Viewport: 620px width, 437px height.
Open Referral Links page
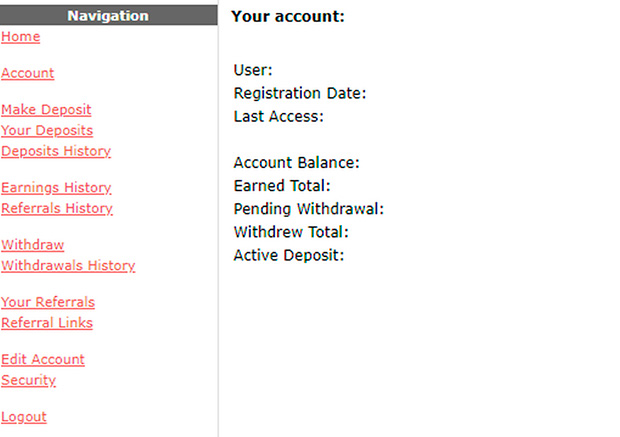(47, 323)
